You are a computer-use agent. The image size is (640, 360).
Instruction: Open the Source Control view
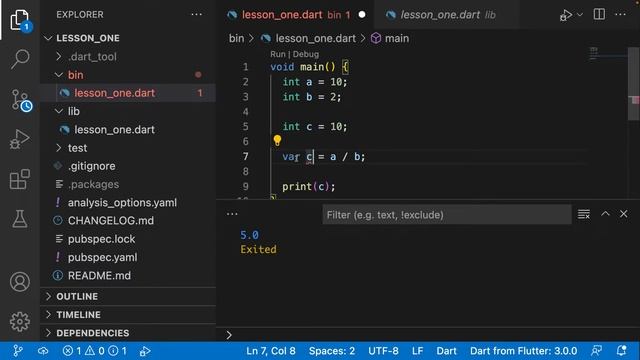click(20, 100)
